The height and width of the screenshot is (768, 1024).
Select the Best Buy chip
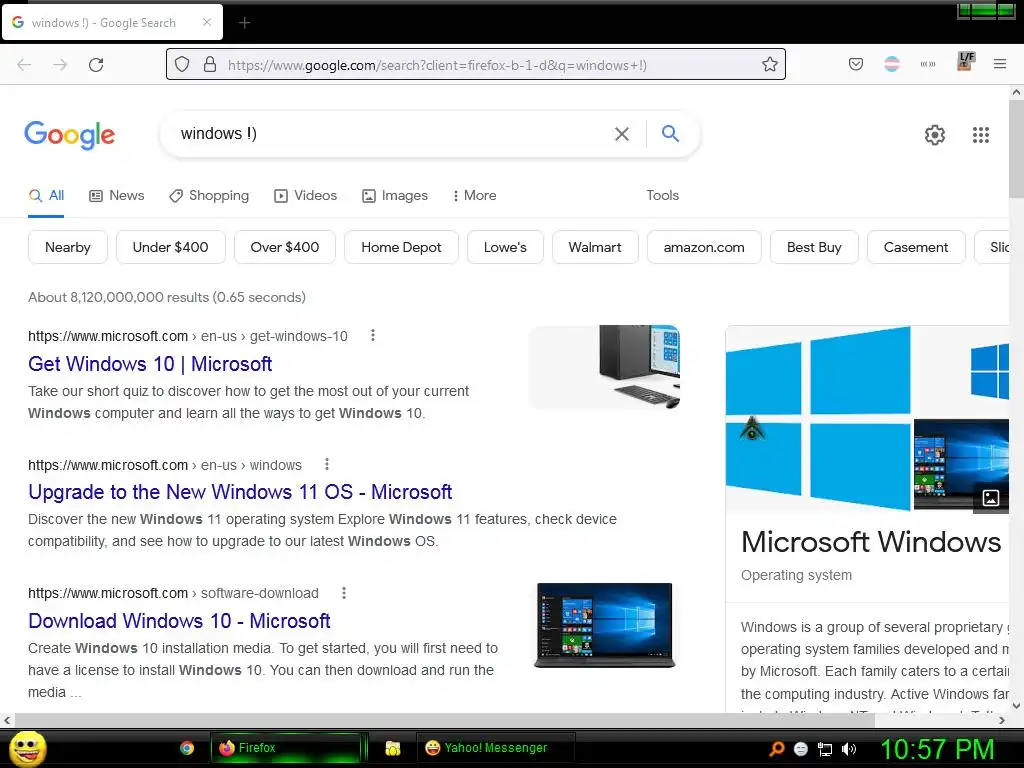tap(814, 247)
